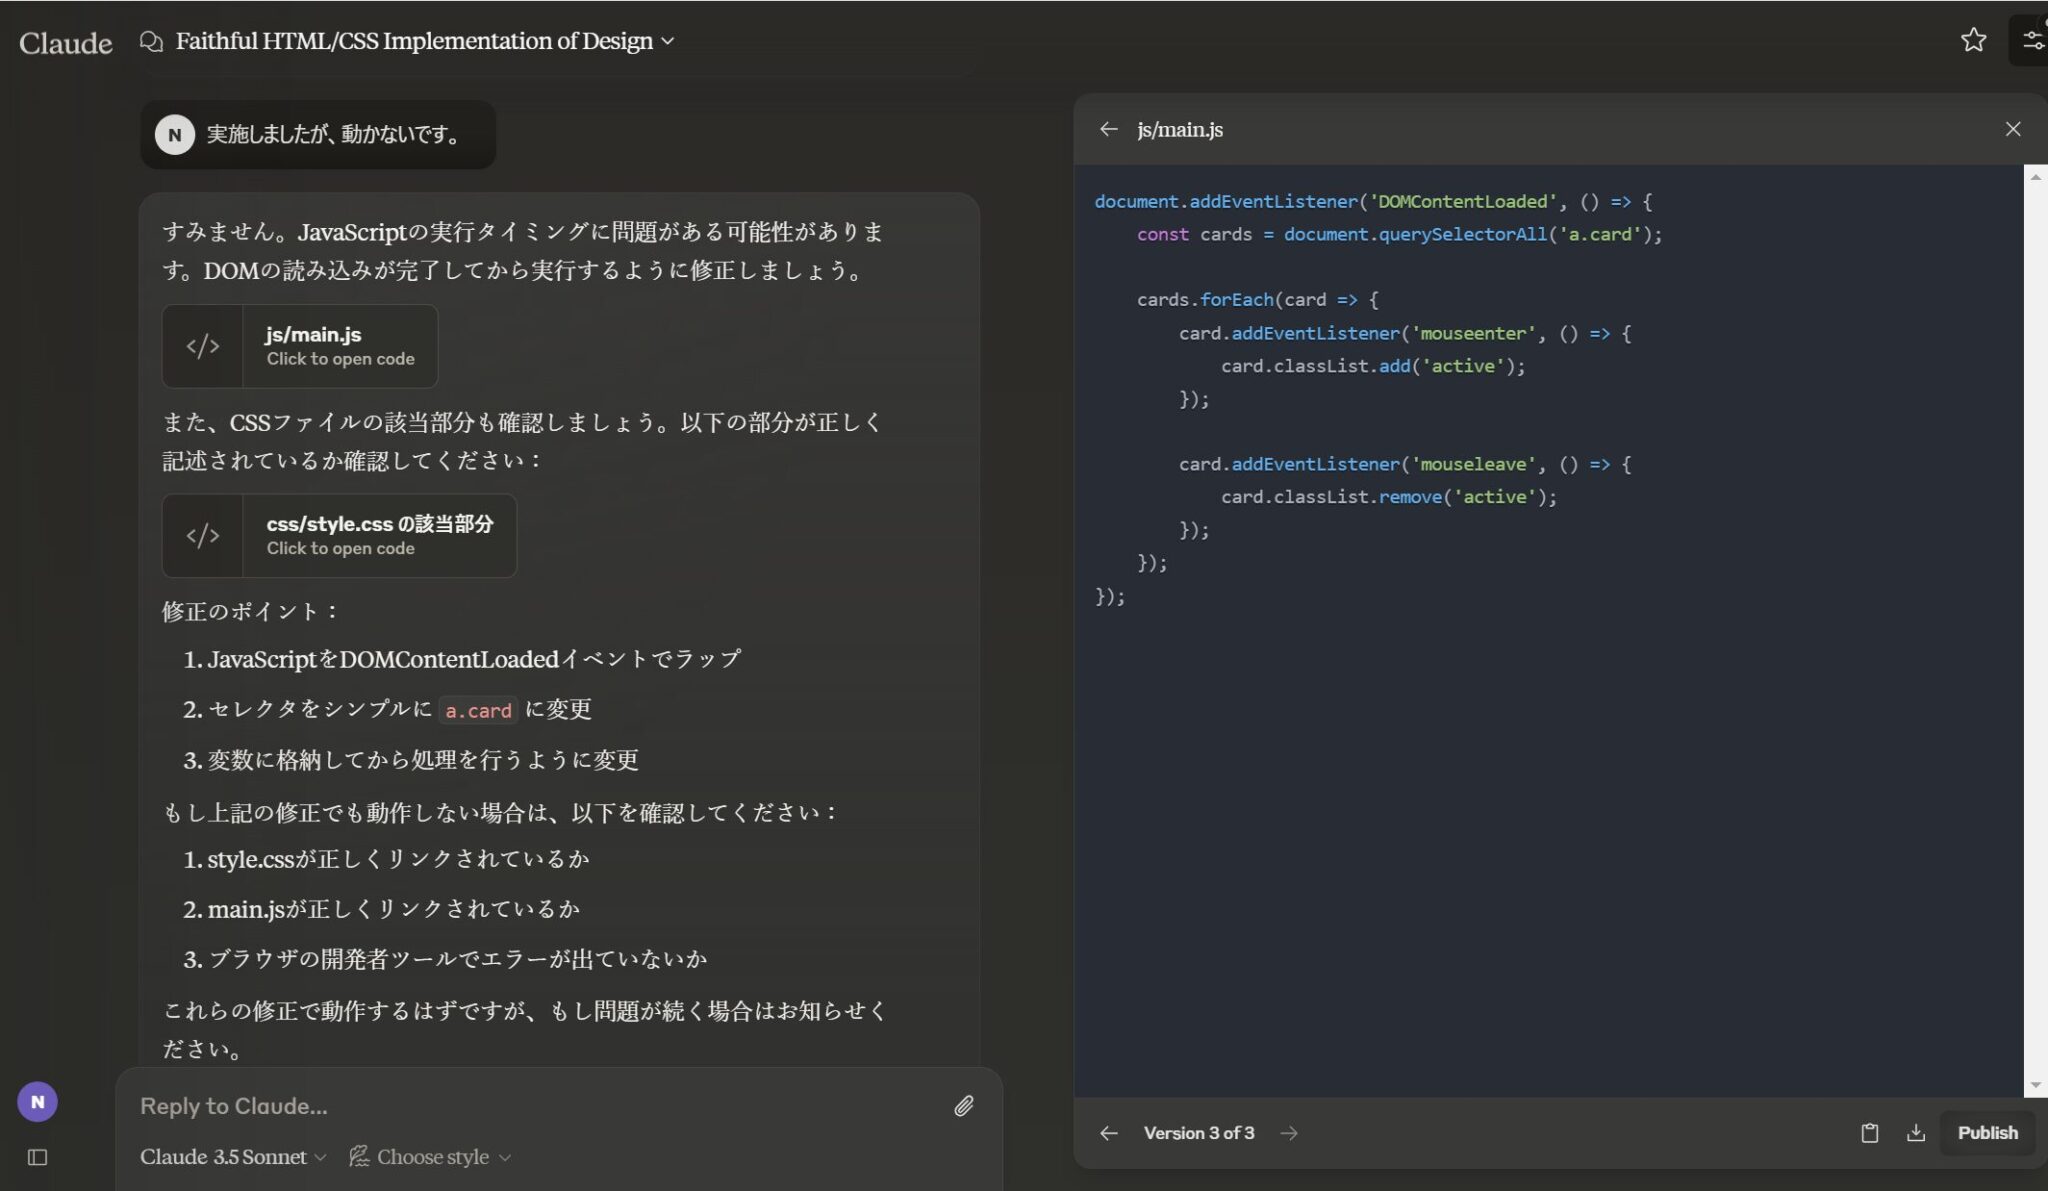Star the conversation as a favorite
This screenshot has width=2048, height=1191.
point(1974,40)
